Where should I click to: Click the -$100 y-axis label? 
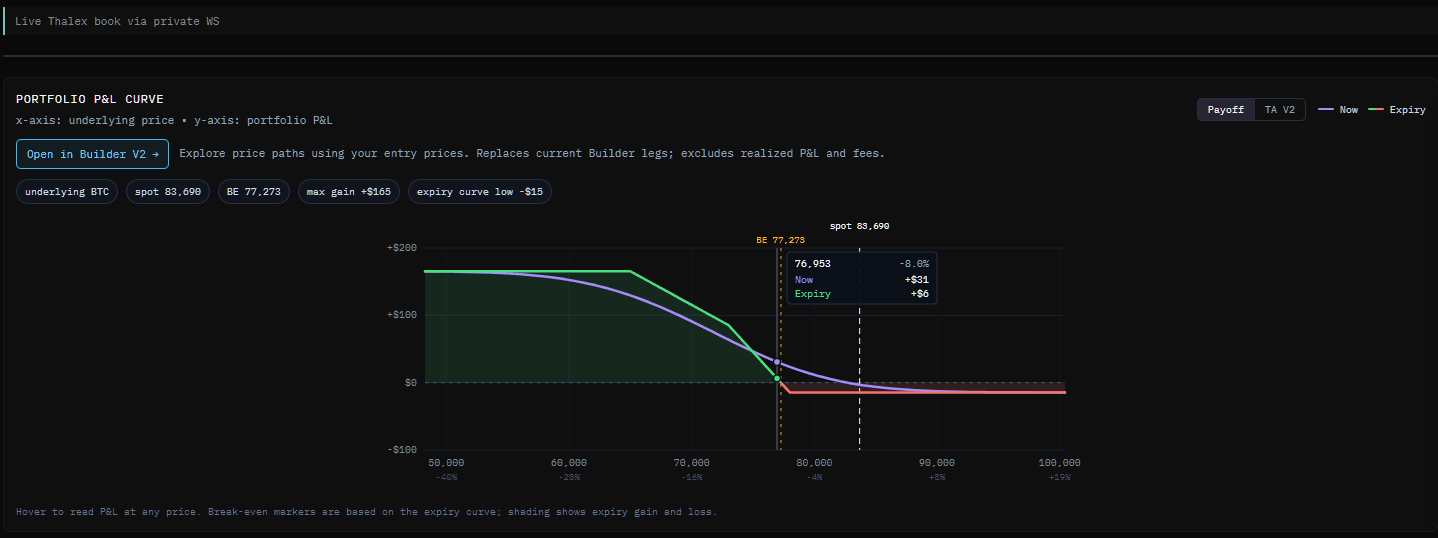point(401,450)
